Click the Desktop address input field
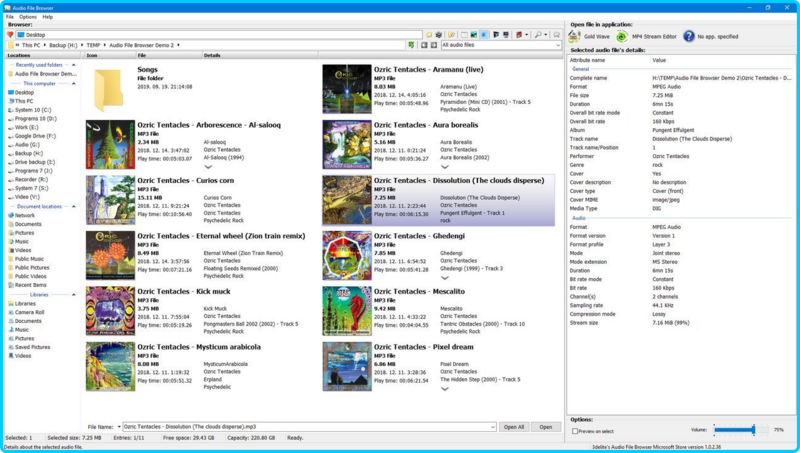This screenshot has width=800, height=453. (219, 35)
